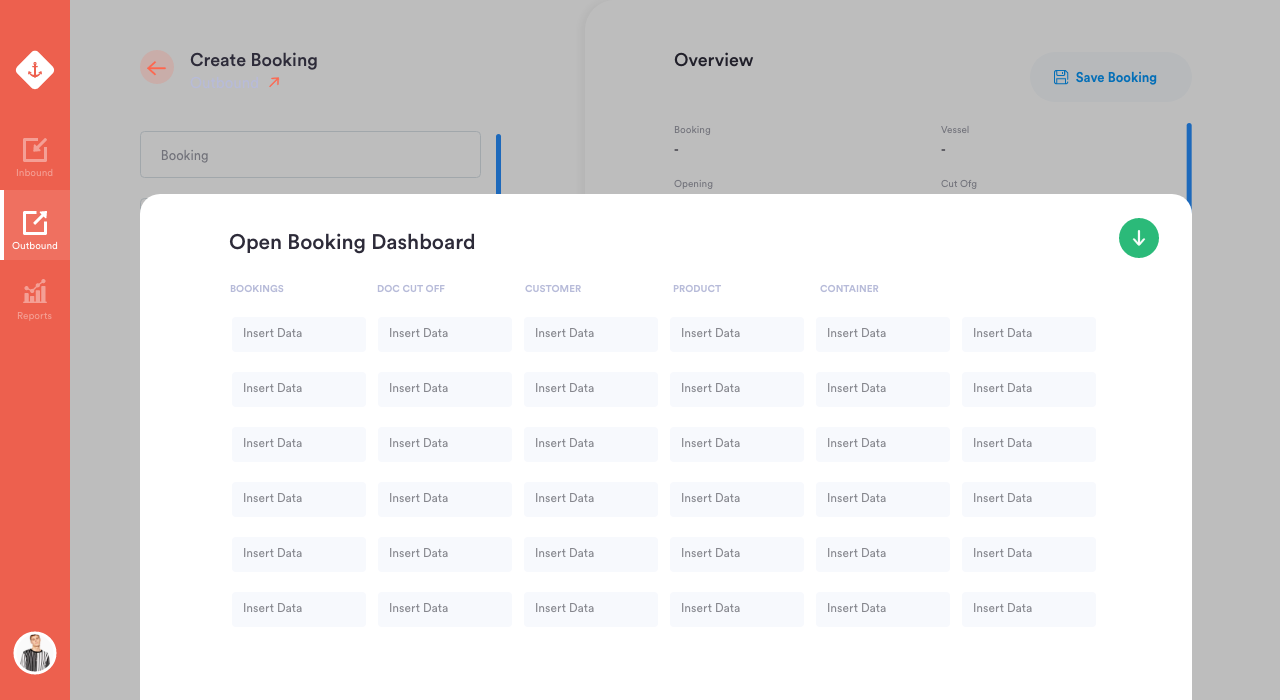1280x700 pixels.
Task: Select the Outbound sidebar icon
Action: [35, 222]
